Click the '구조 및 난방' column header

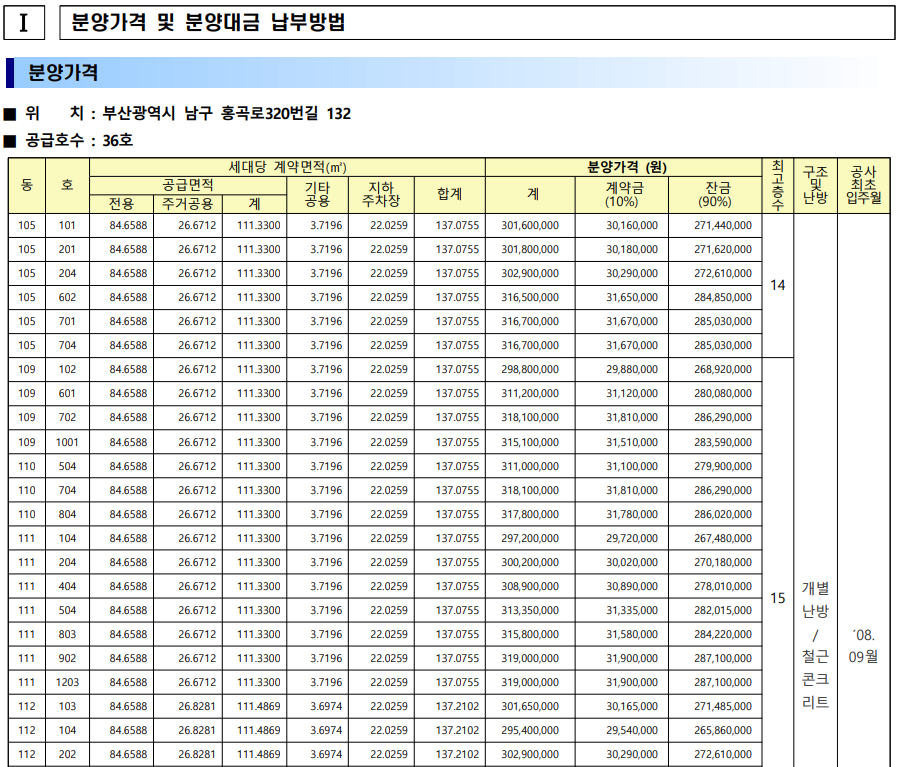[815, 185]
